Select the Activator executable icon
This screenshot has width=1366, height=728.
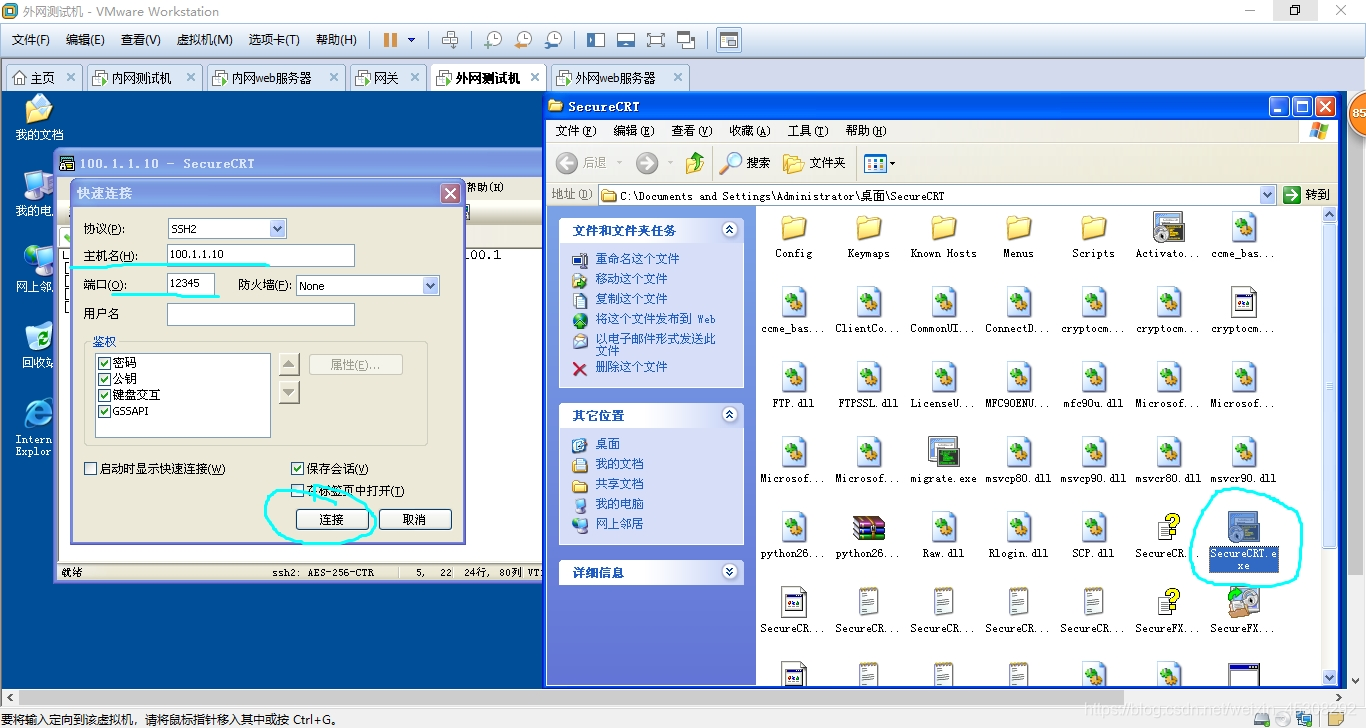click(1168, 236)
